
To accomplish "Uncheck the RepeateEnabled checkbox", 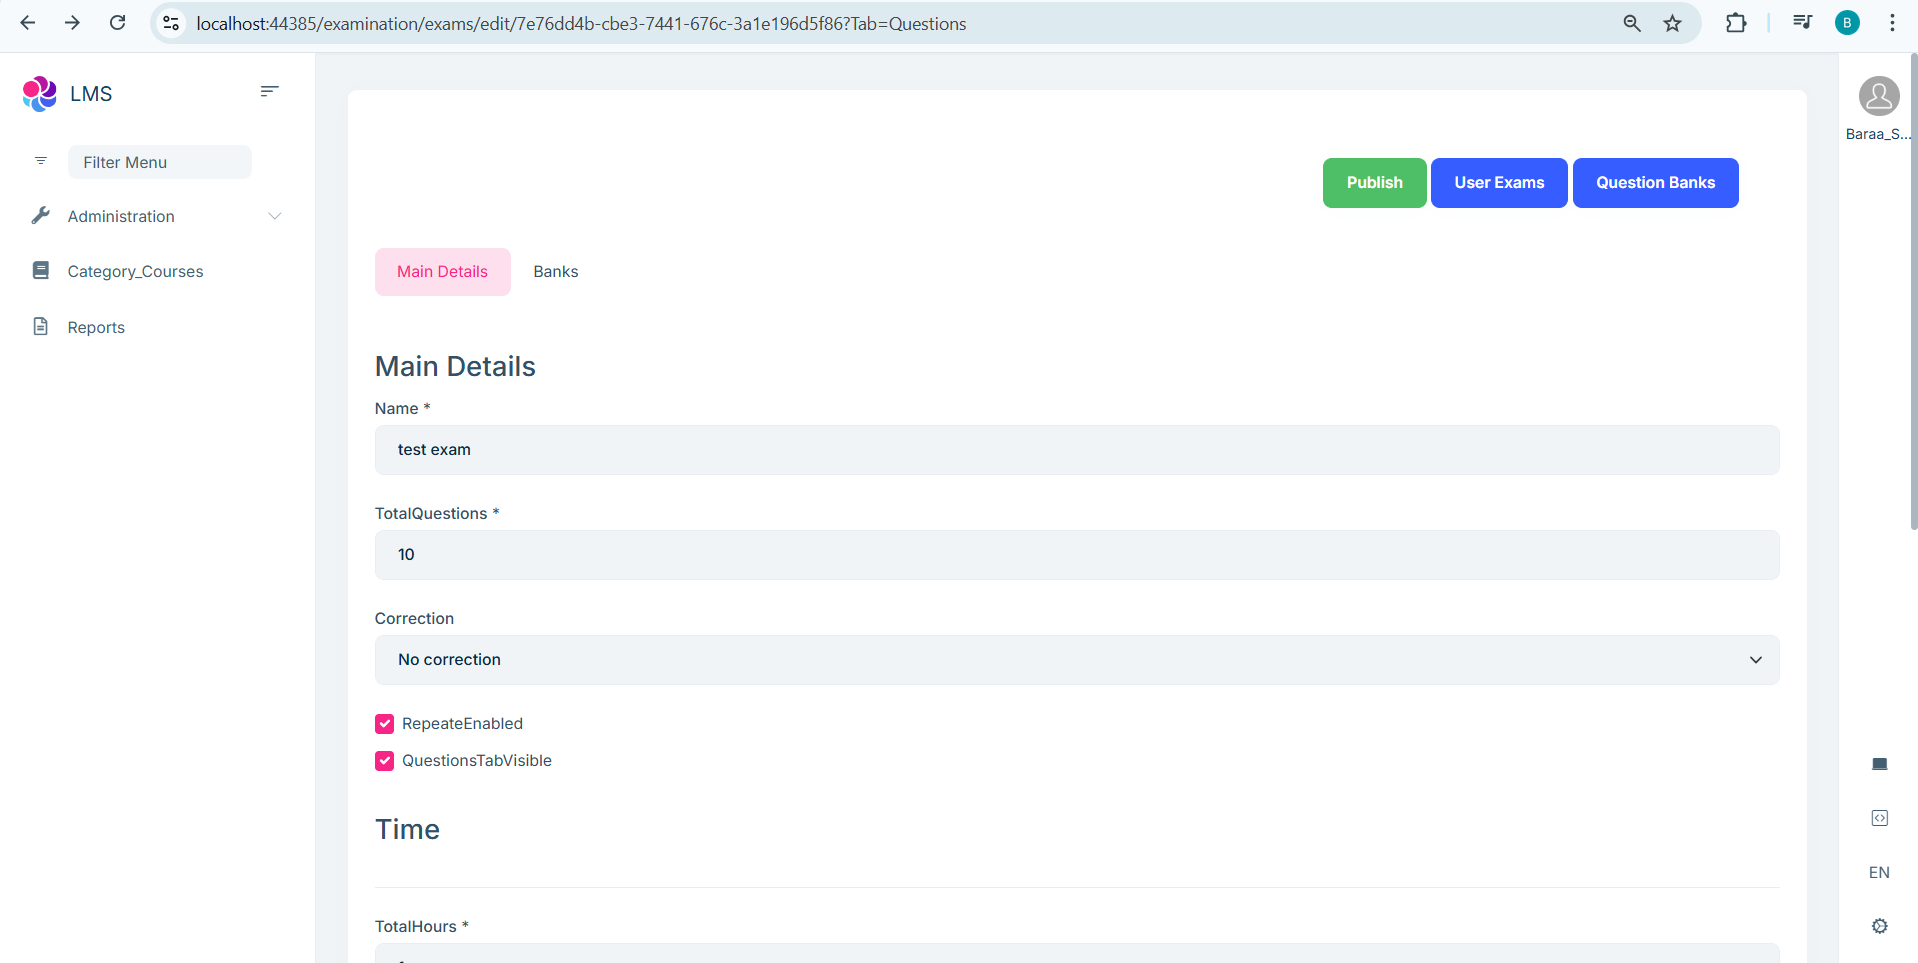I will 385,724.
